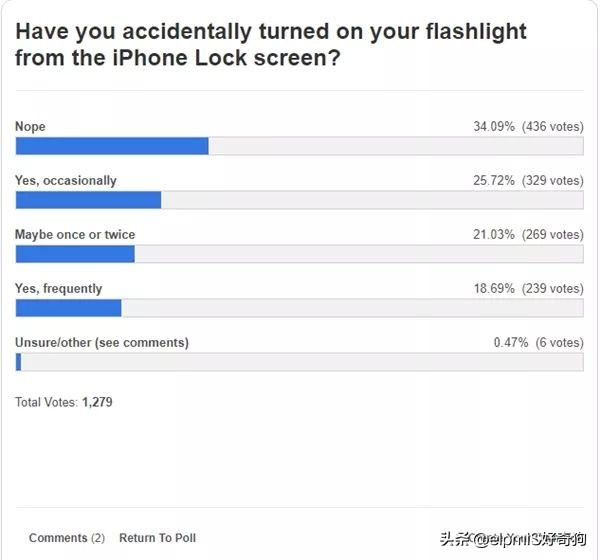Click the Comments (2) link
This screenshot has height=560, width=600.
66,538
